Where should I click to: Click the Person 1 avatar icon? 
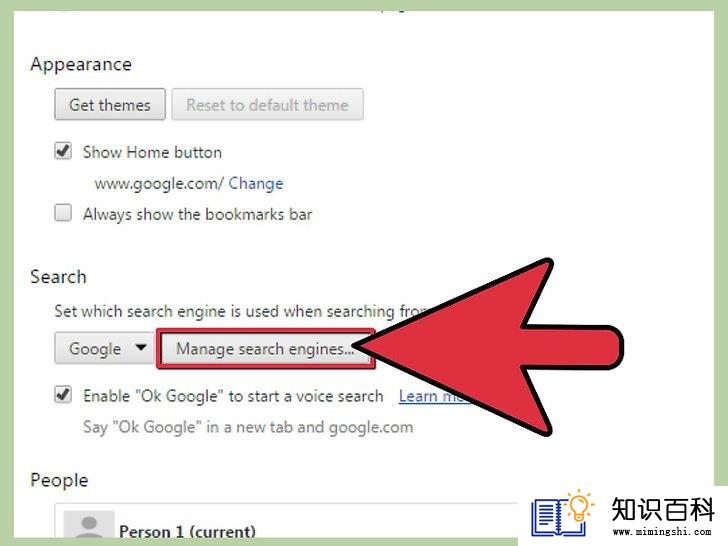coord(89,525)
